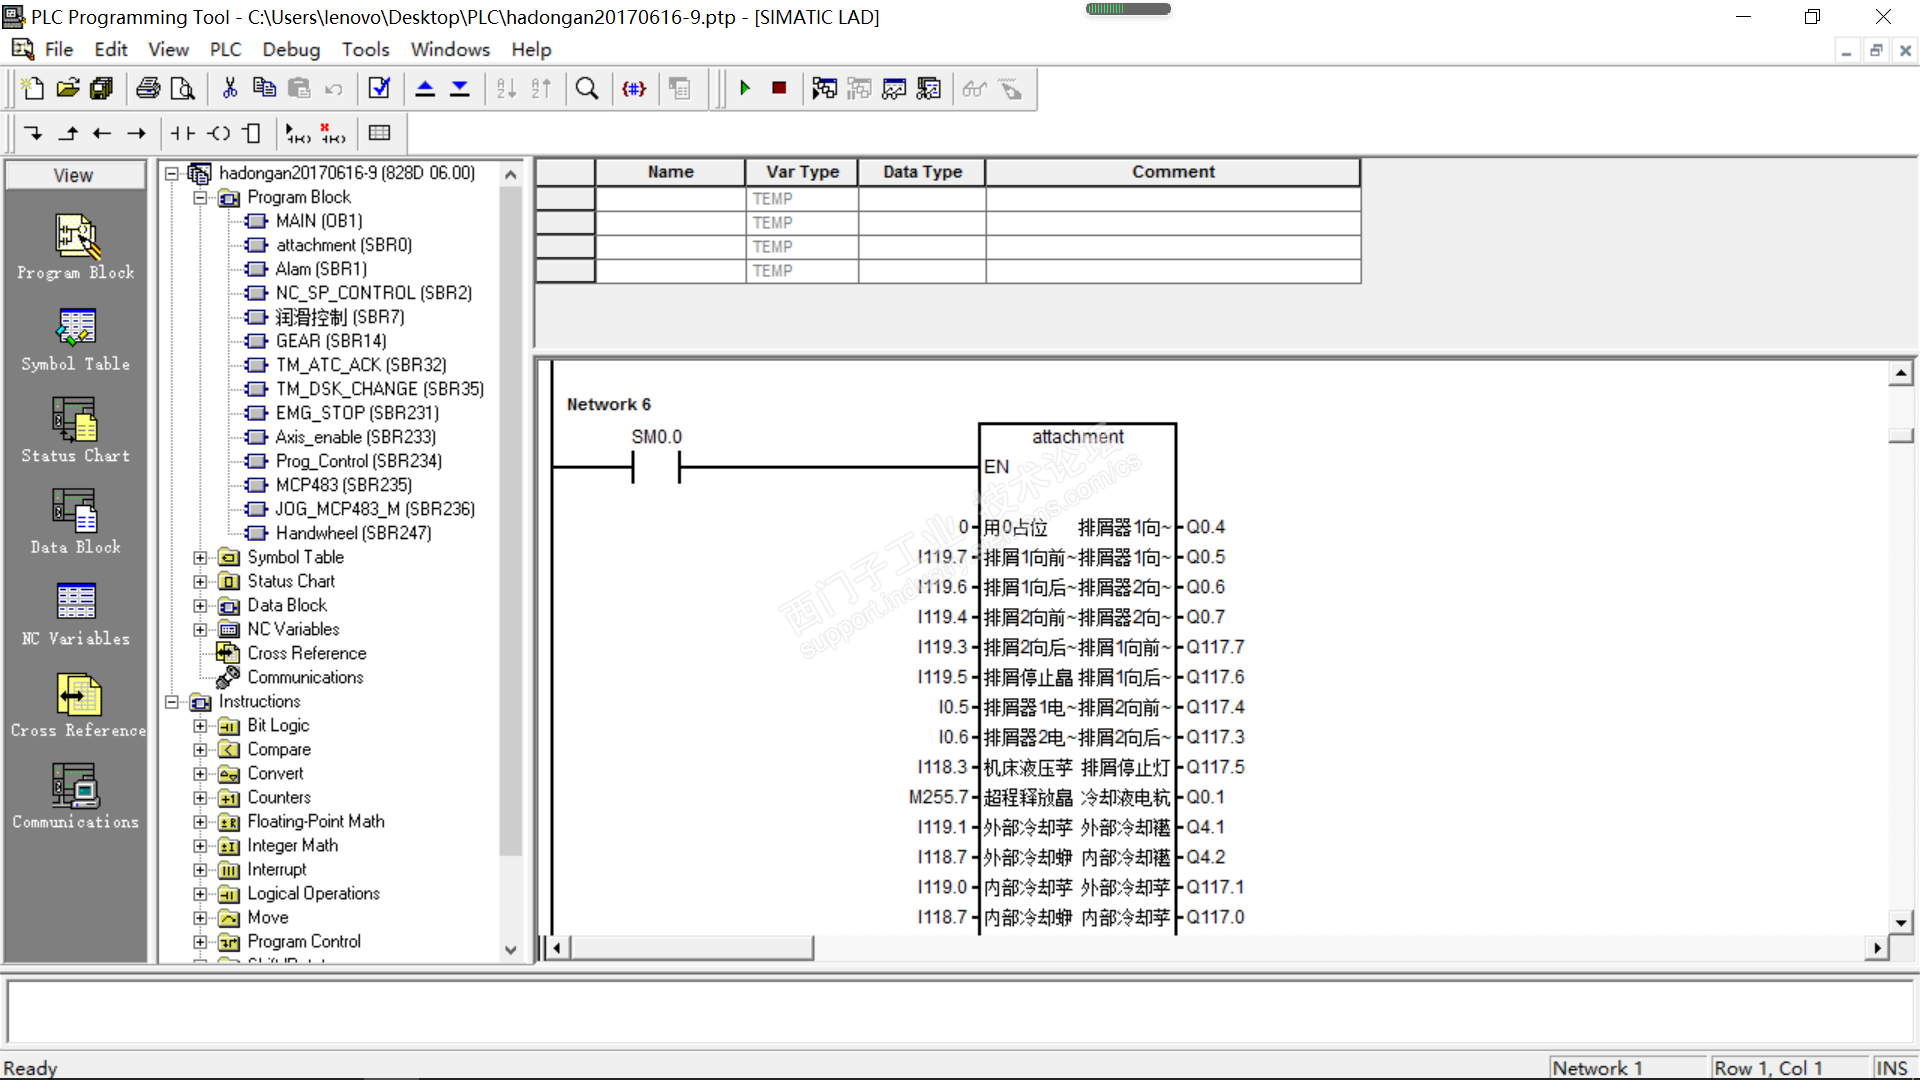Click the Insert Network toolbar icon
Image resolution: width=1920 pixels, height=1080 pixels.
[x=298, y=133]
